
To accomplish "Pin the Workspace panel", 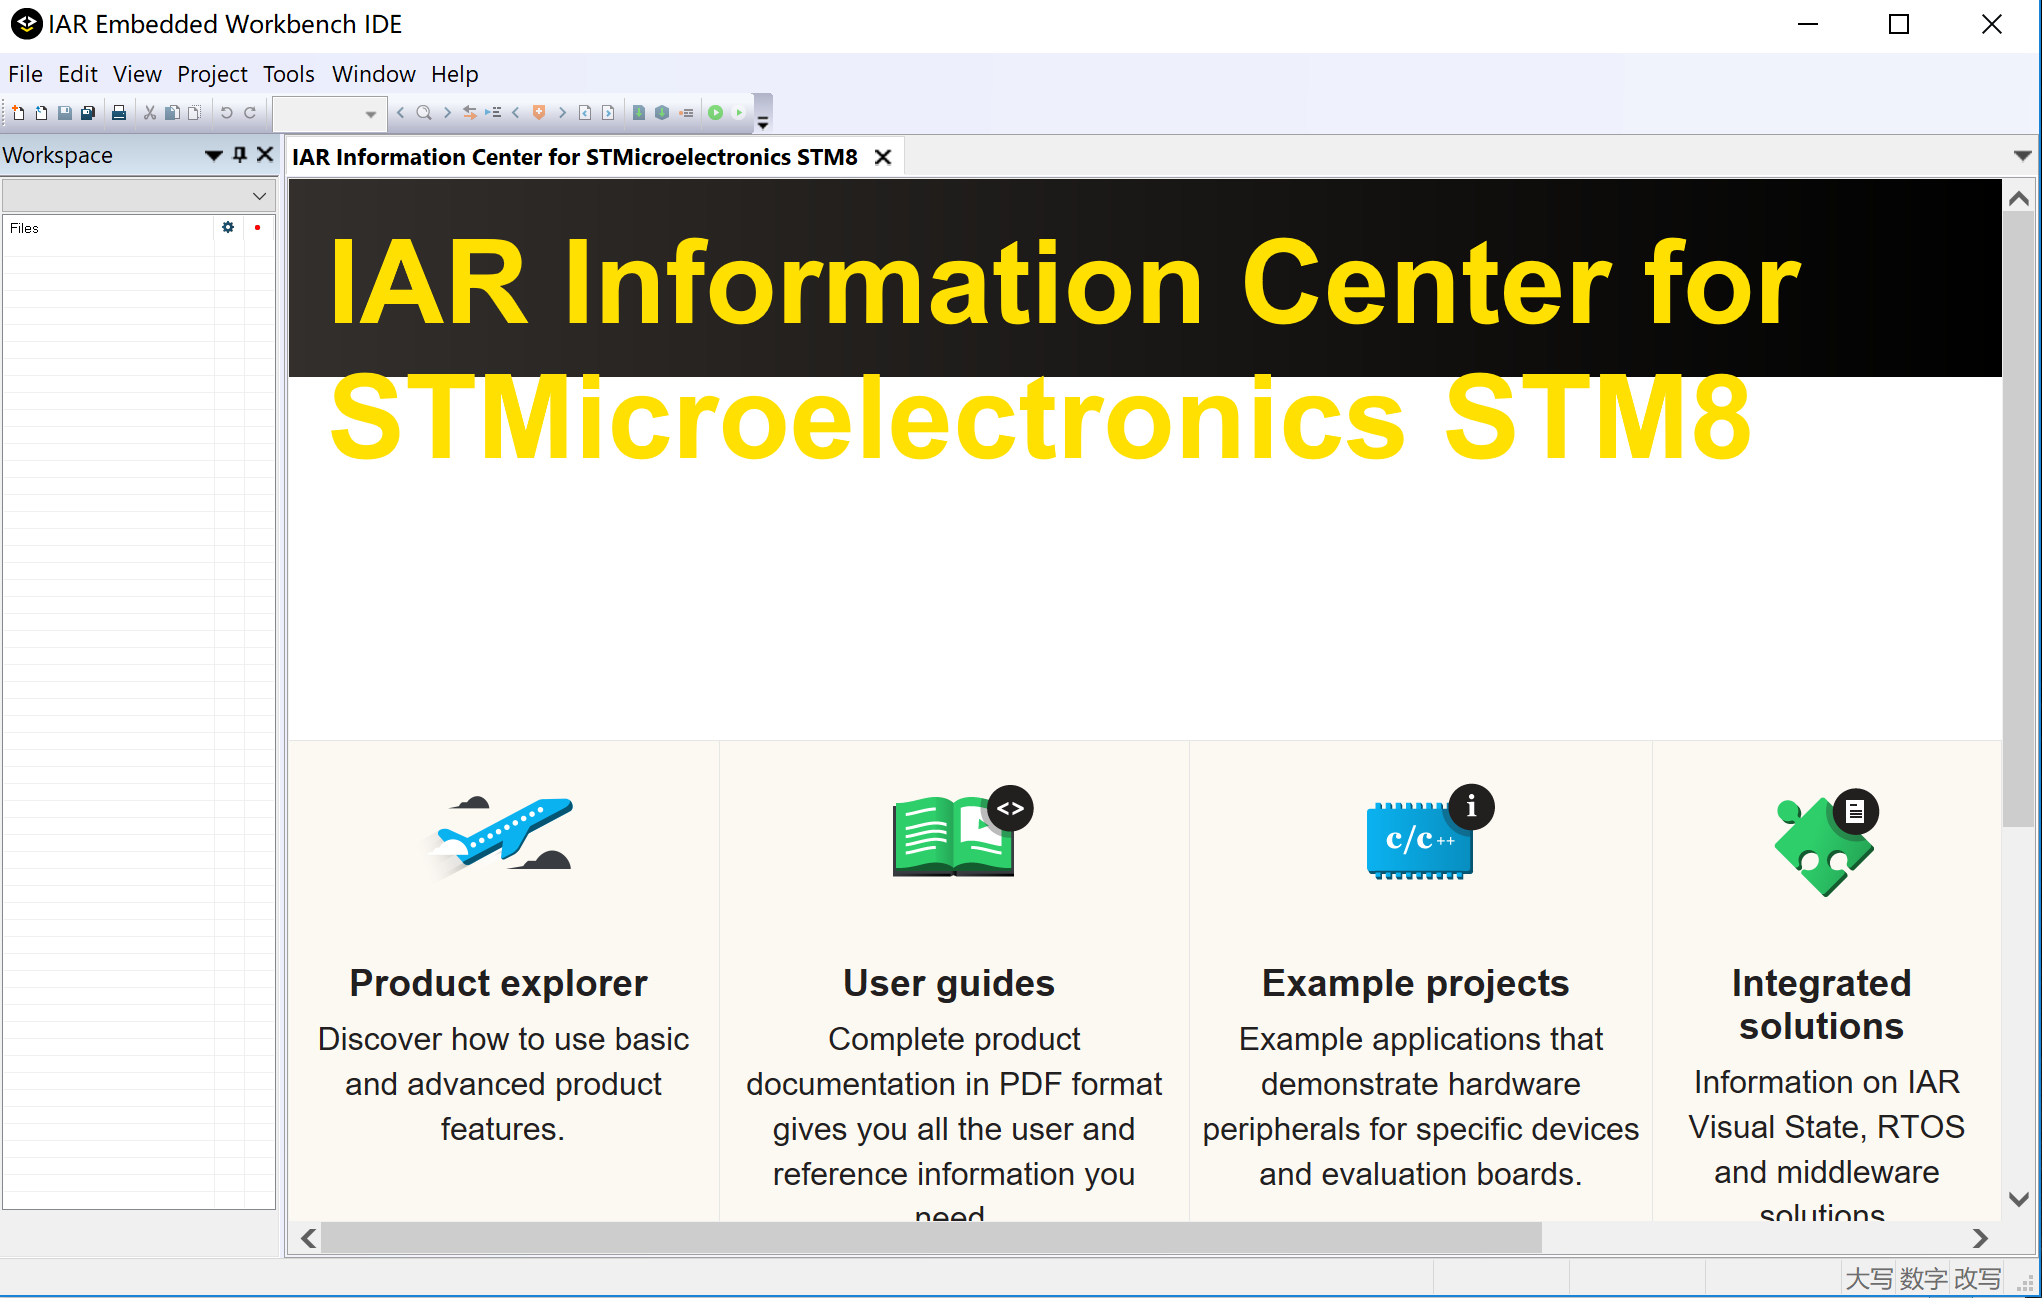I will coord(239,155).
